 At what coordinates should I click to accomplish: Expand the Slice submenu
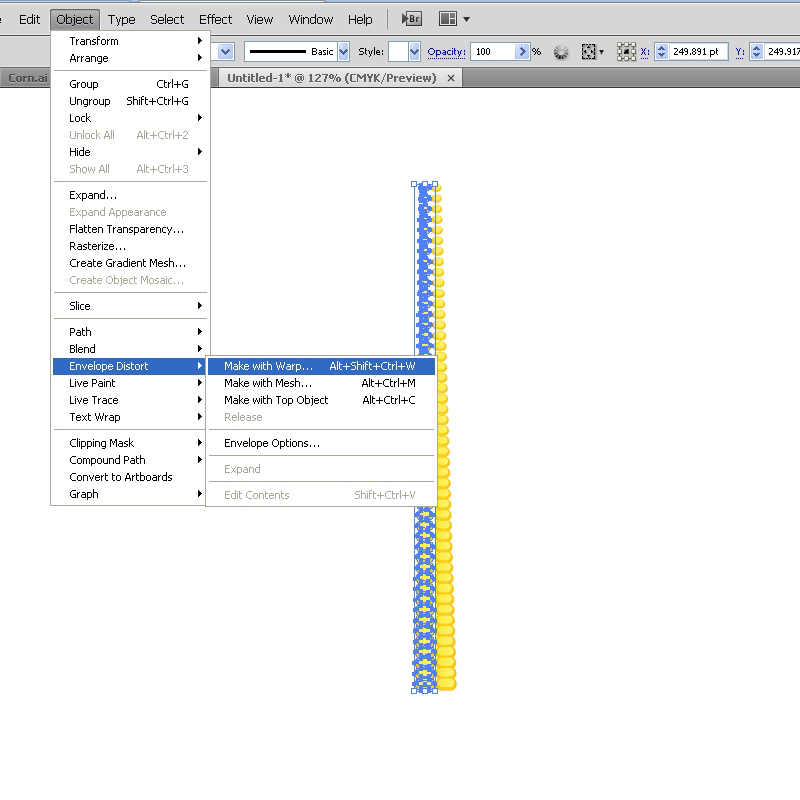130,306
